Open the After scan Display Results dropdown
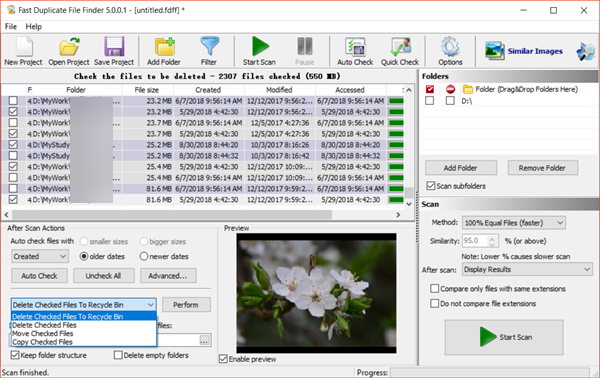 (x=527, y=269)
